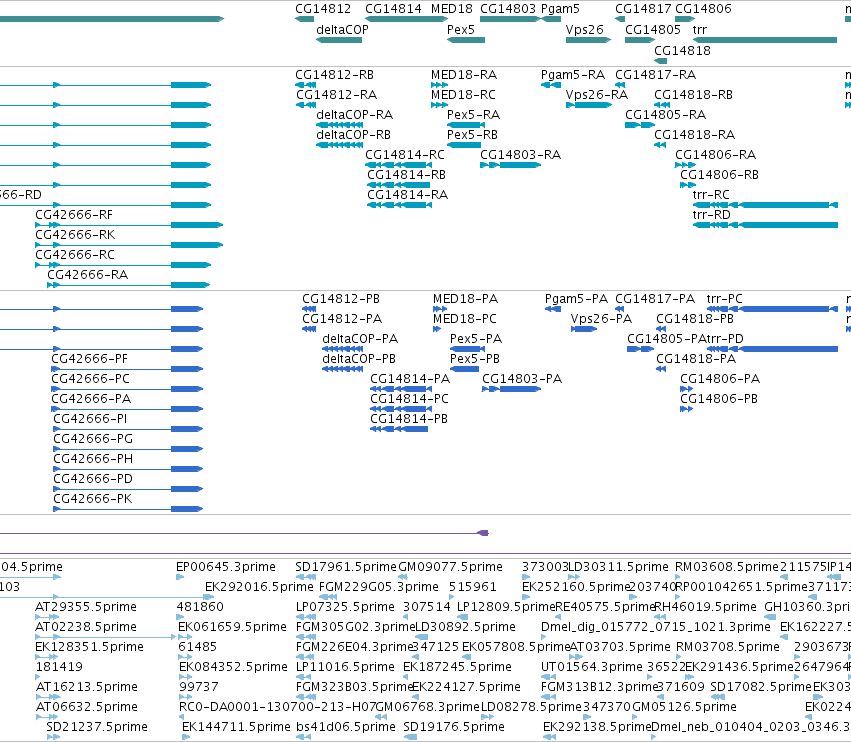
Task: Click the Pgam5-PA protein label
Action: coord(576,299)
